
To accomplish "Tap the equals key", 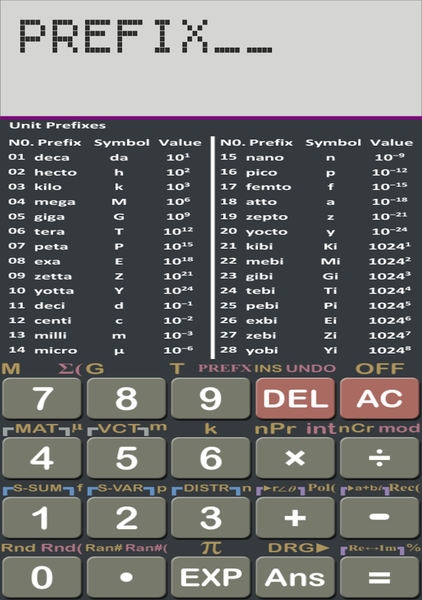I will pyautogui.click(x=380, y=577).
